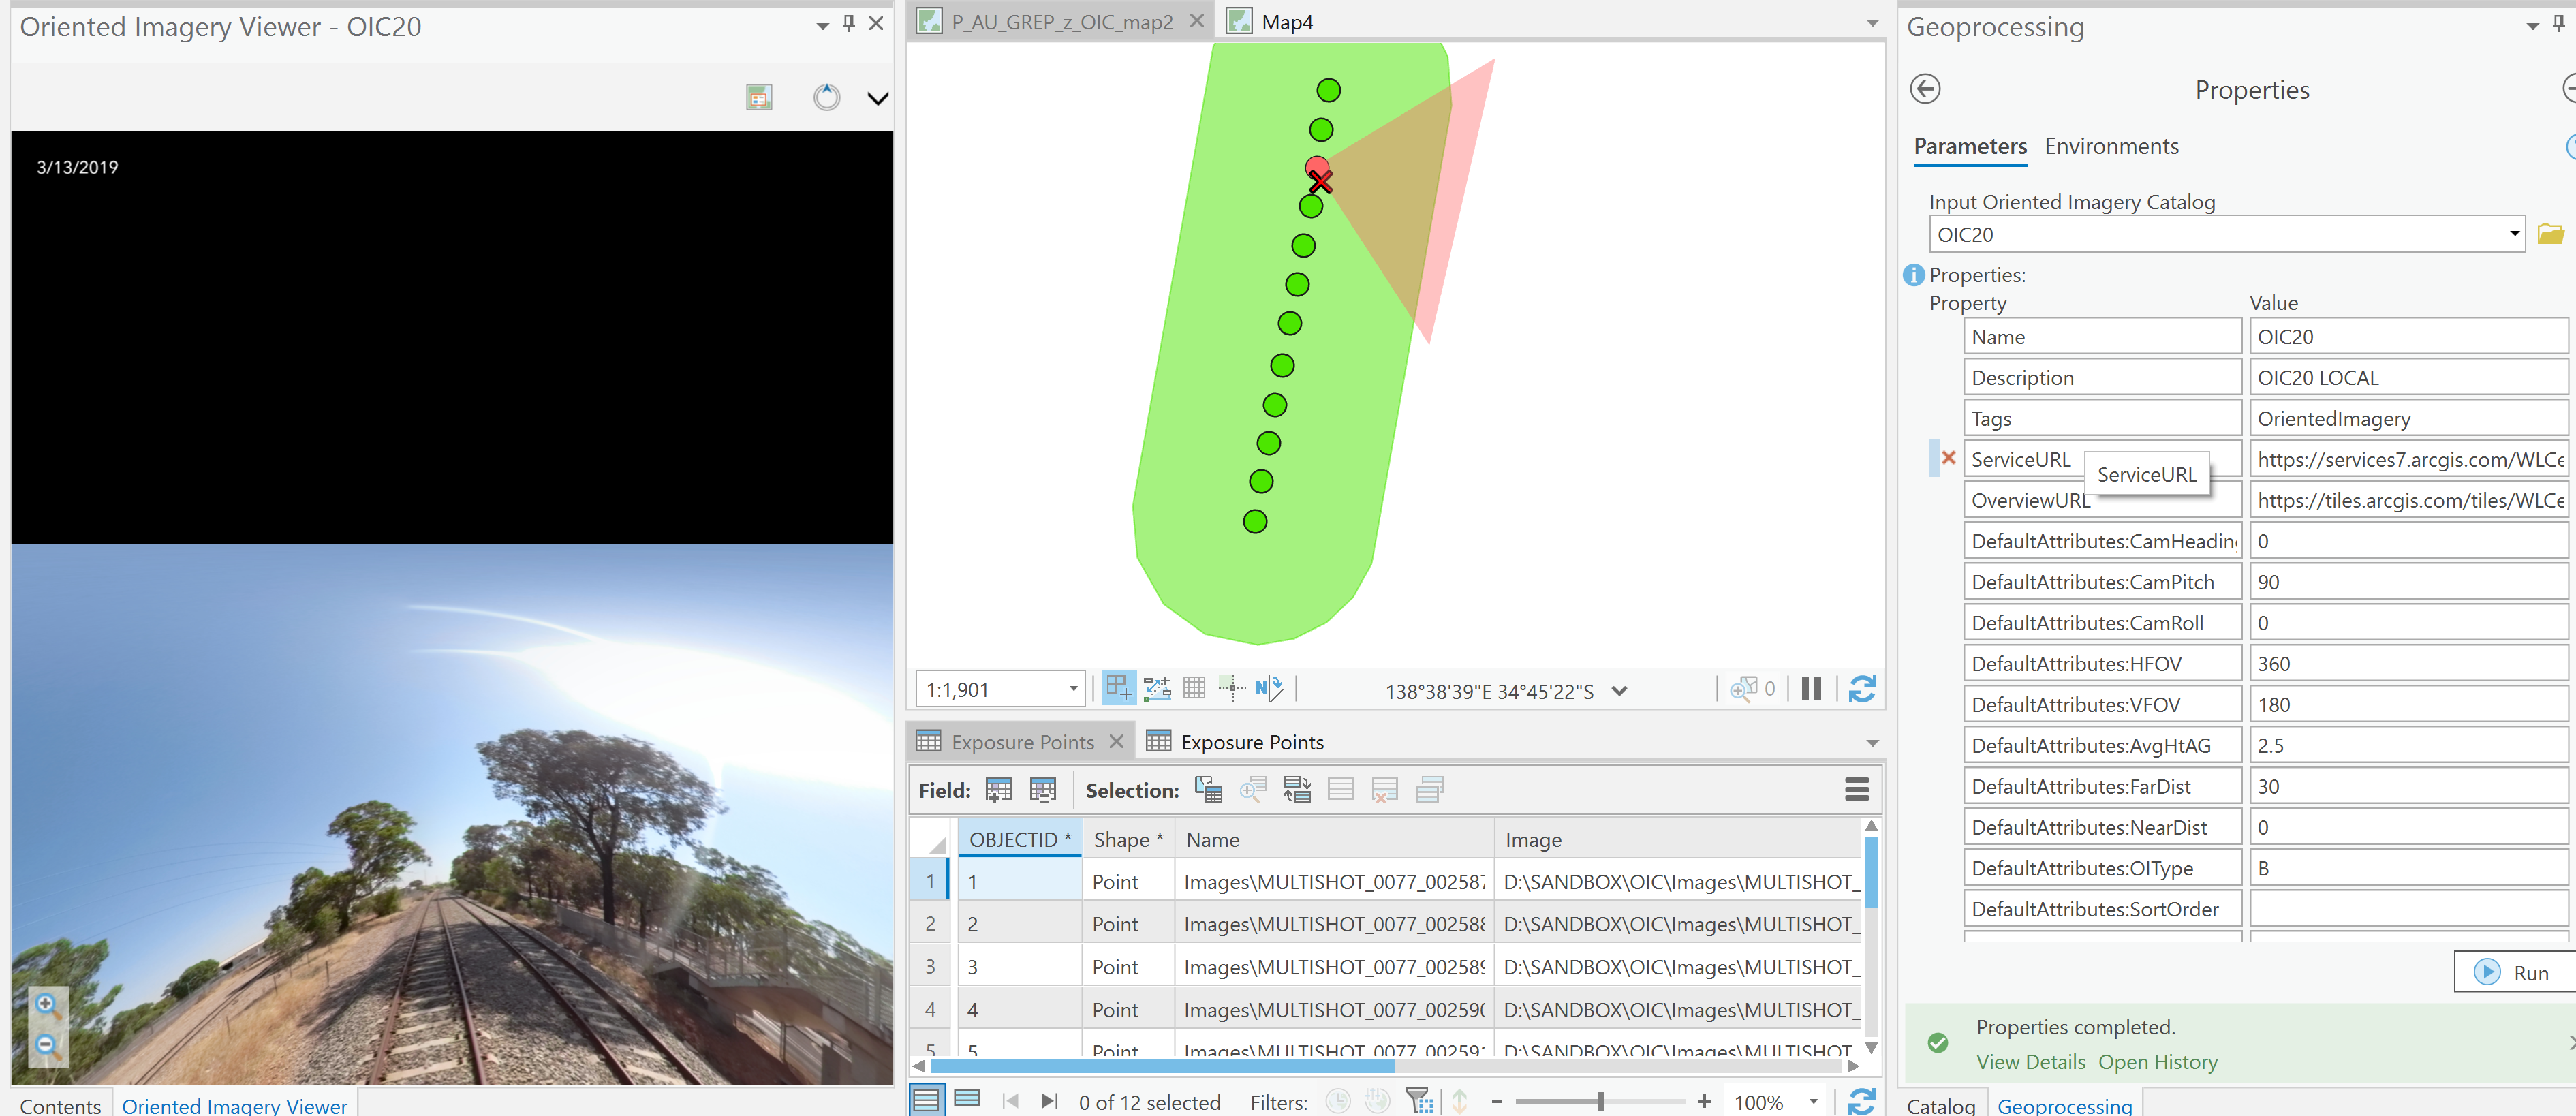Show selected records view button

click(967, 1100)
